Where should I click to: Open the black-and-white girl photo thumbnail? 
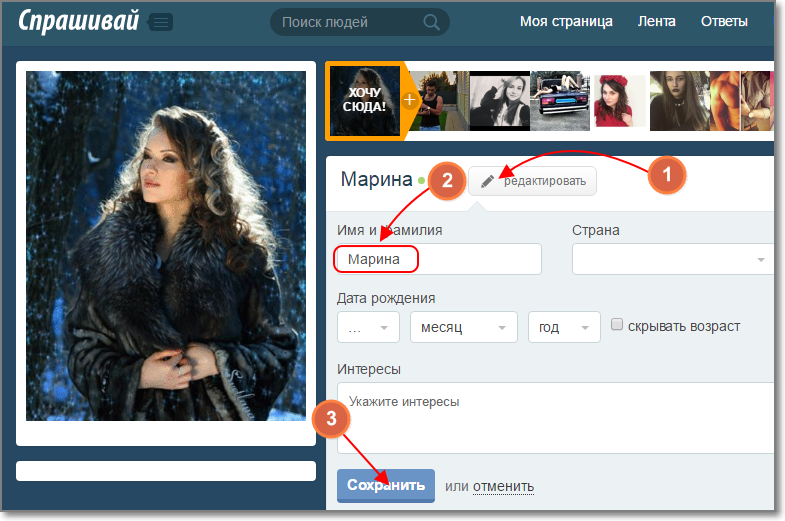click(499, 101)
